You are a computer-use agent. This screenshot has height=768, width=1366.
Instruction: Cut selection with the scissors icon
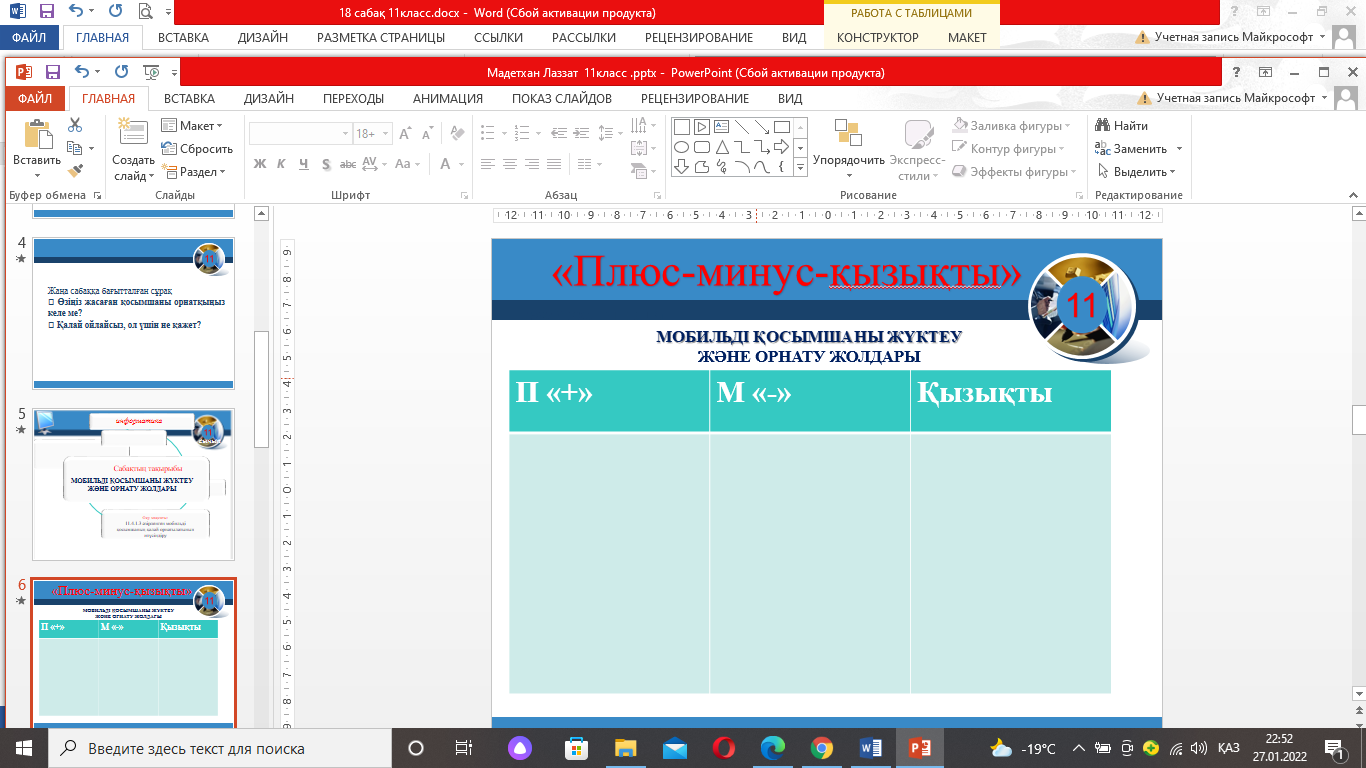pos(75,126)
